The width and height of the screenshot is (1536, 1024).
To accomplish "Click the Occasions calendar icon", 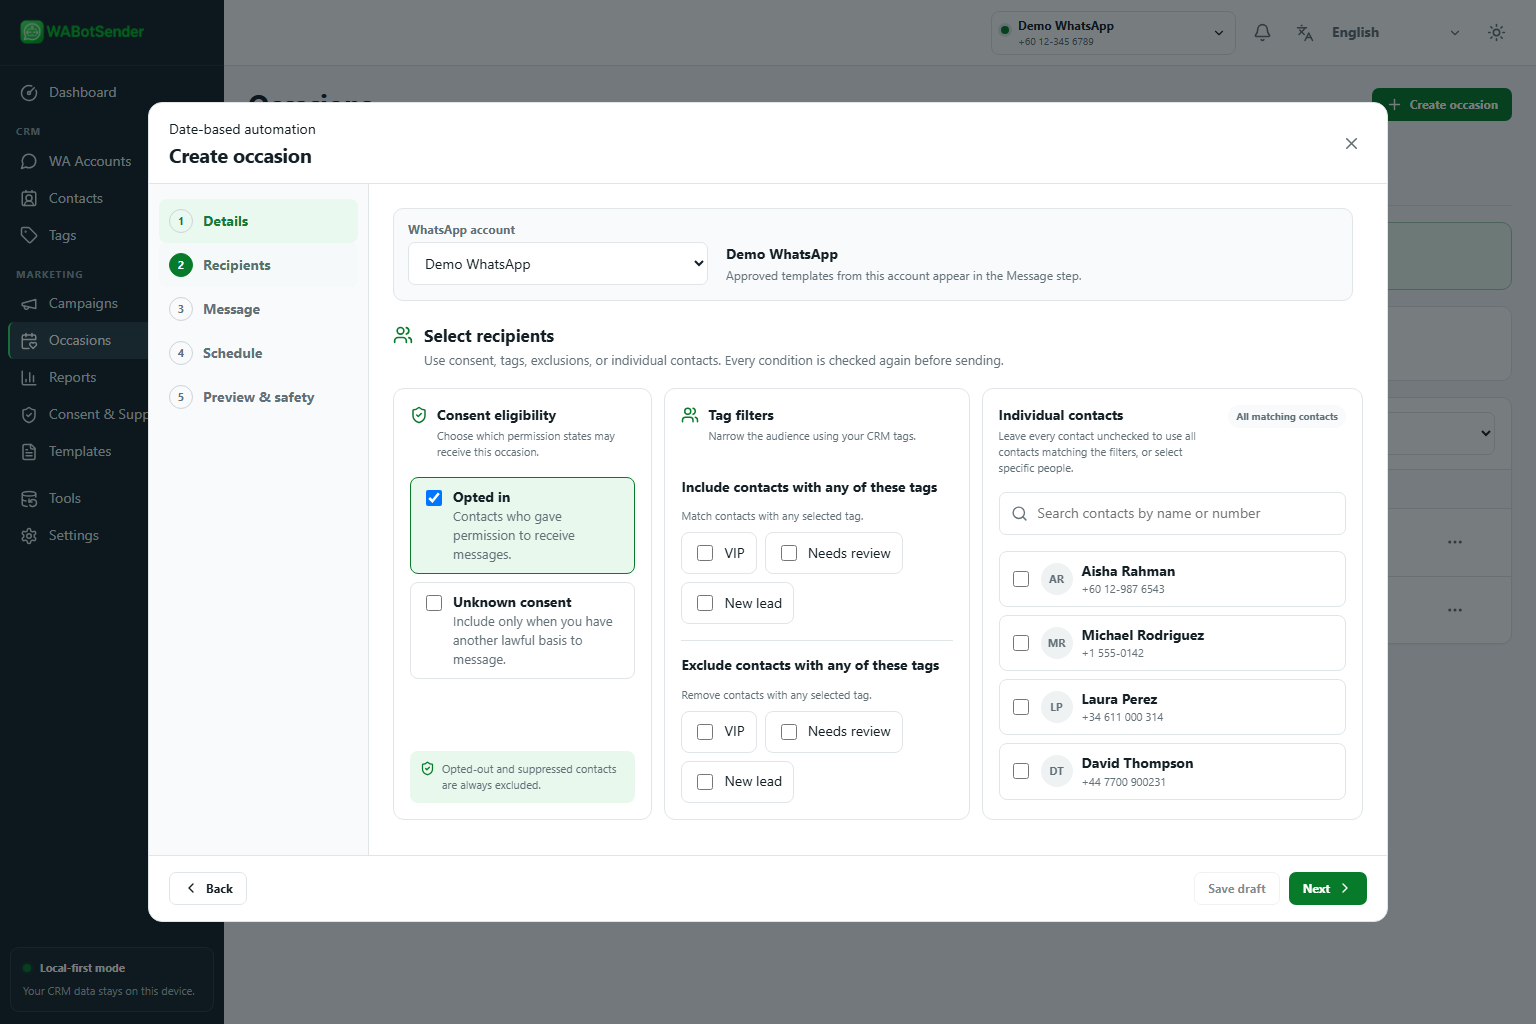I will click(29, 341).
